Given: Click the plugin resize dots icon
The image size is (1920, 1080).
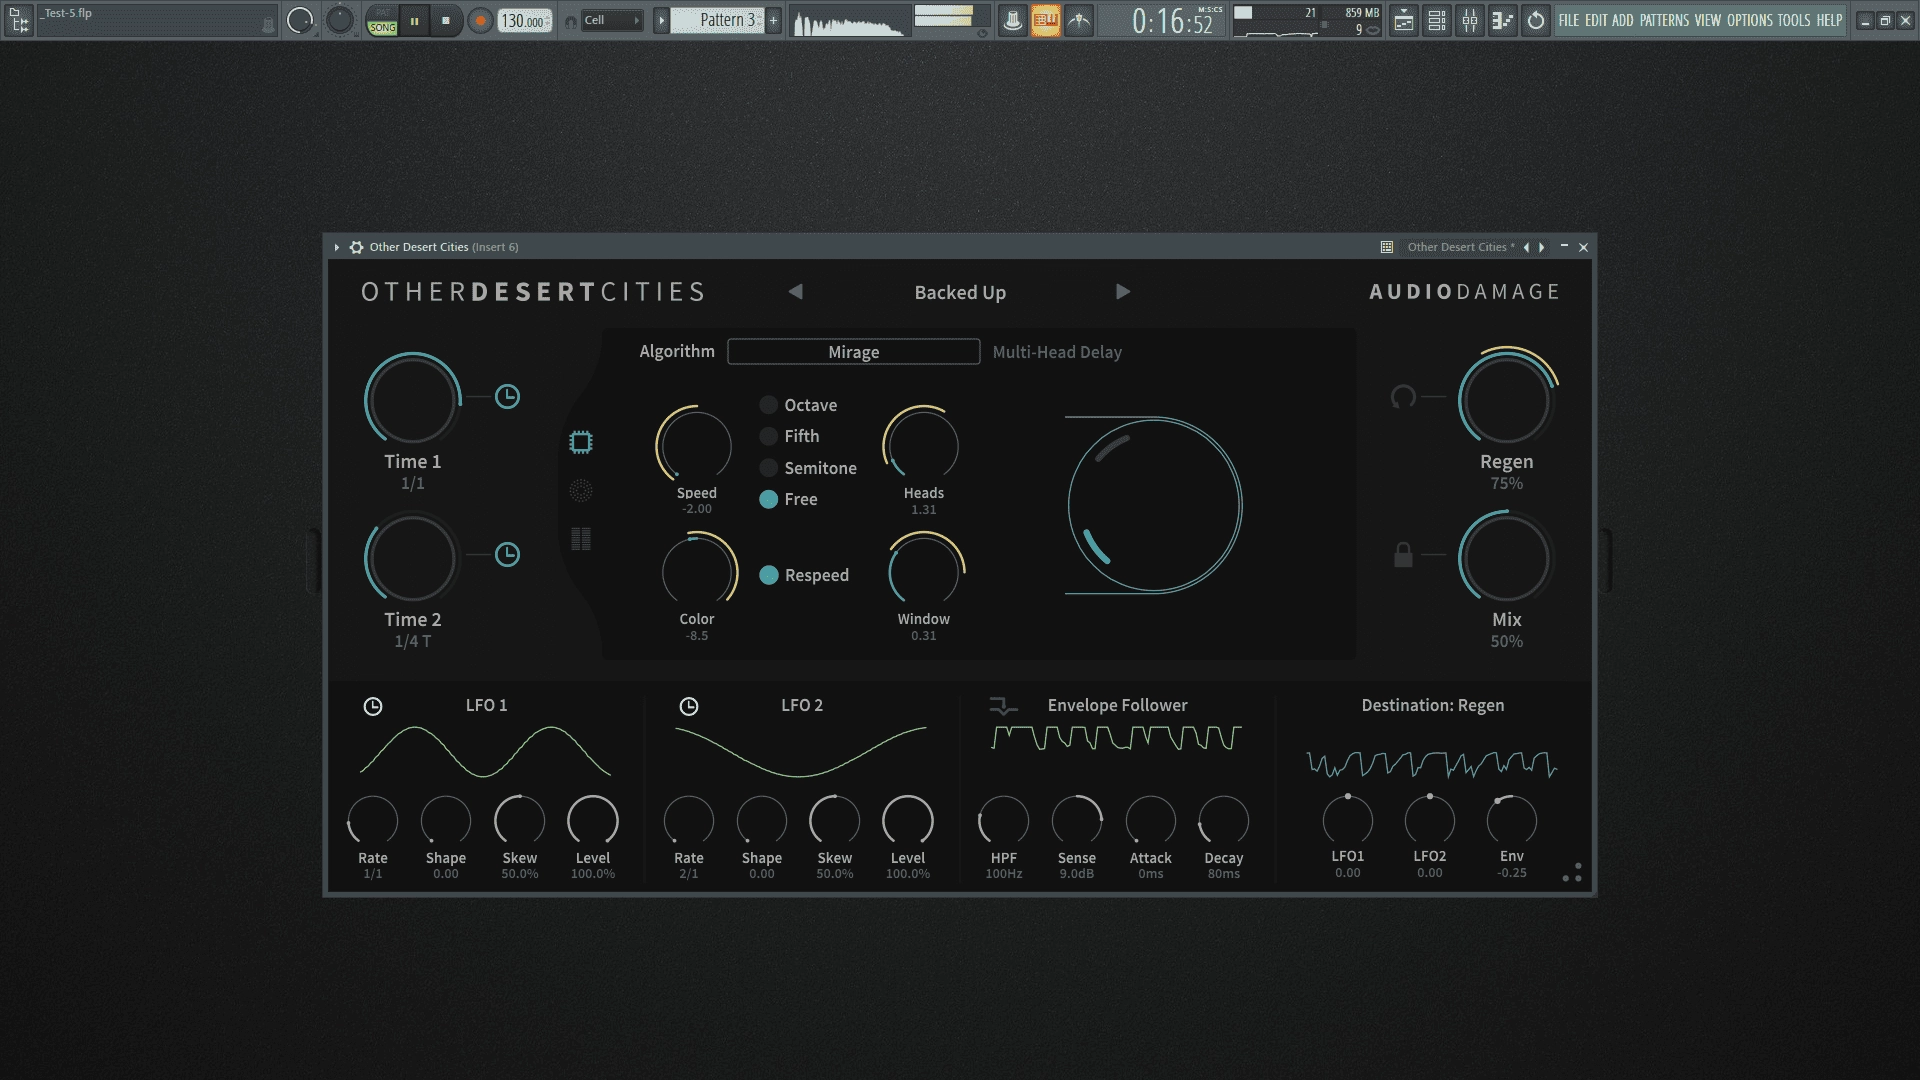Looking at the screenshot, I should click(x=1572, y=873).
